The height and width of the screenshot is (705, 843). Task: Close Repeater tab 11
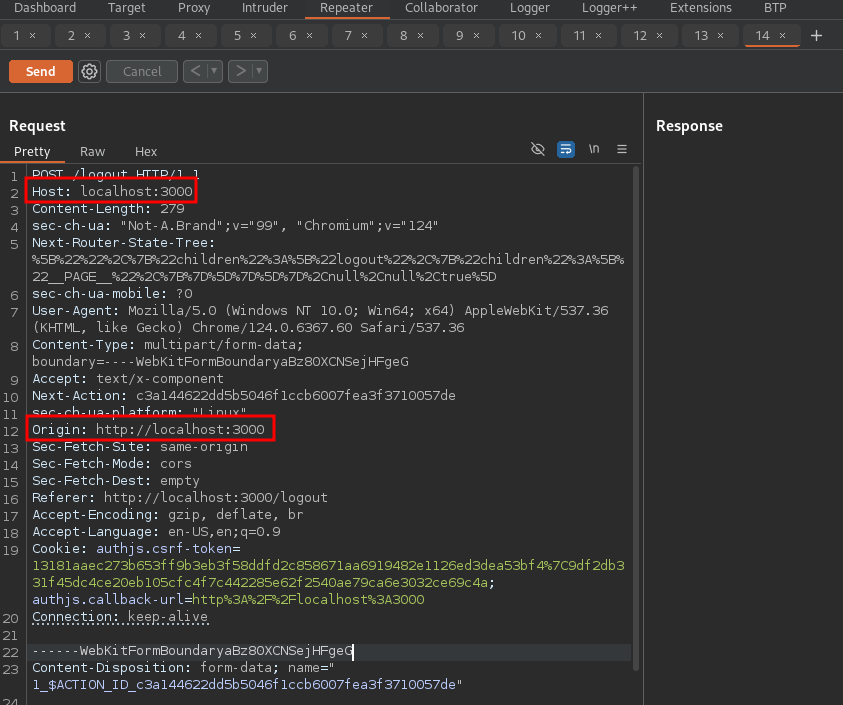598,35
